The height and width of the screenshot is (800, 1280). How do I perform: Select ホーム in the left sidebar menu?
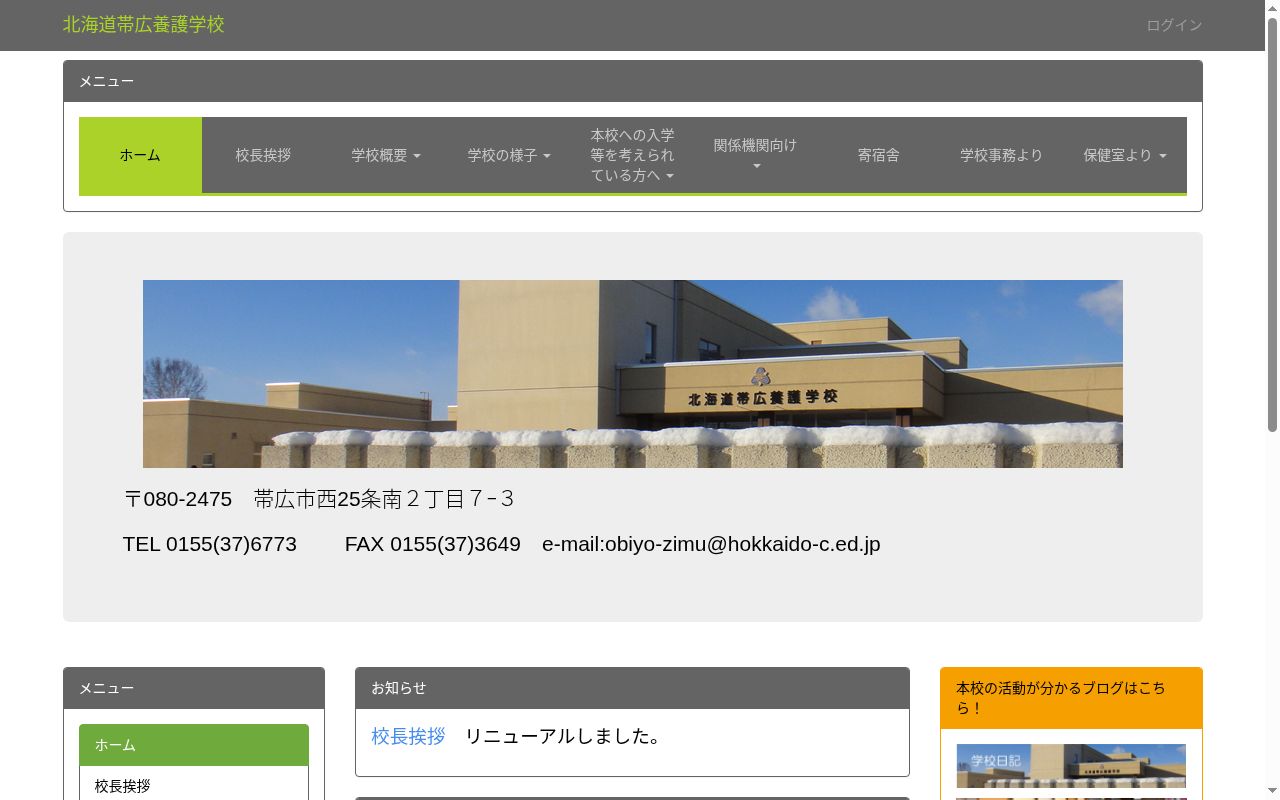194,745
